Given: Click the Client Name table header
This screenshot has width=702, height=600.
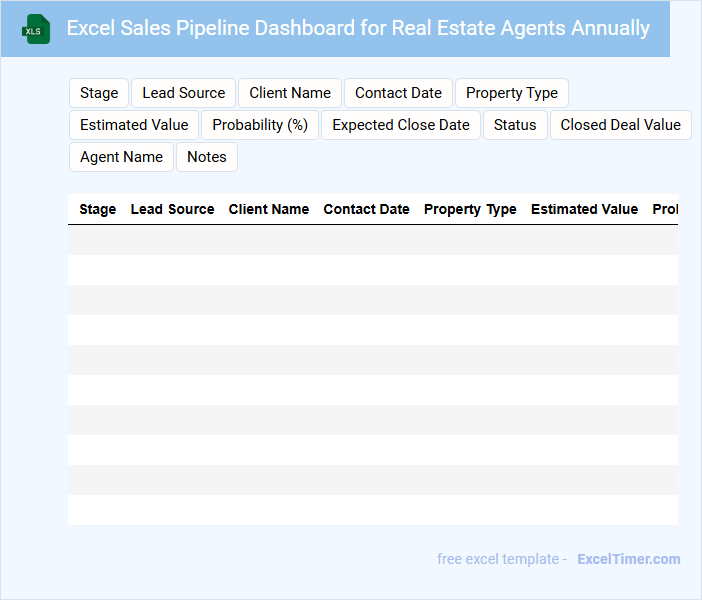Looking at the screenshot, I should coord(268,209).
